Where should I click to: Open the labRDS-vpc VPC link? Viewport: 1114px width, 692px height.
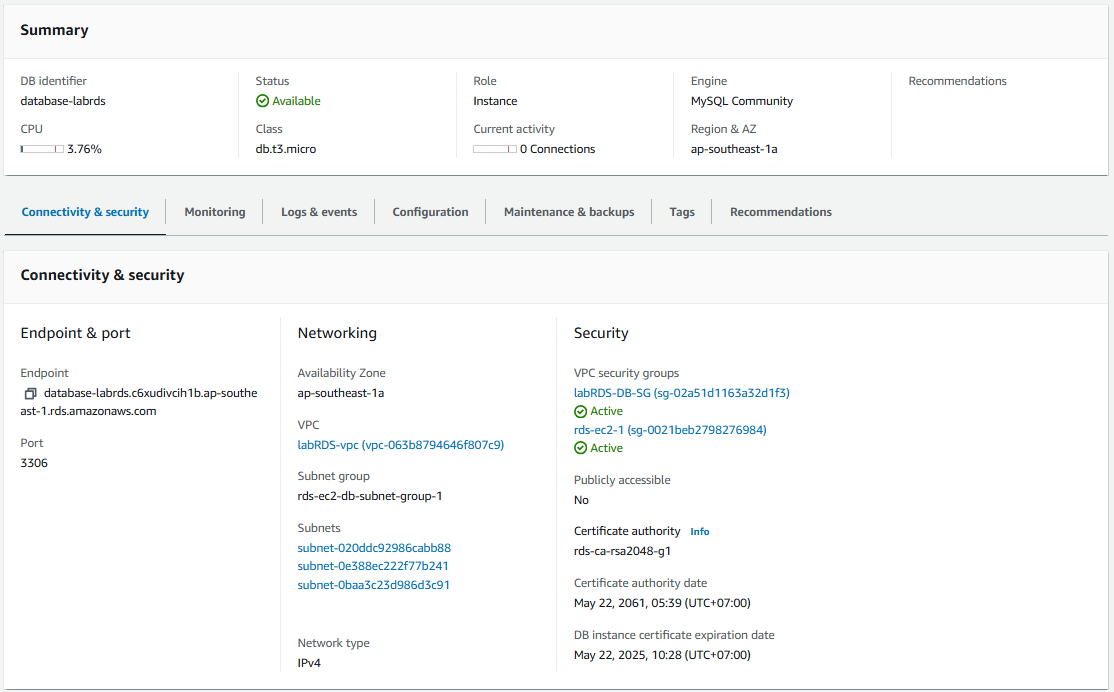[x=400, y=445]
